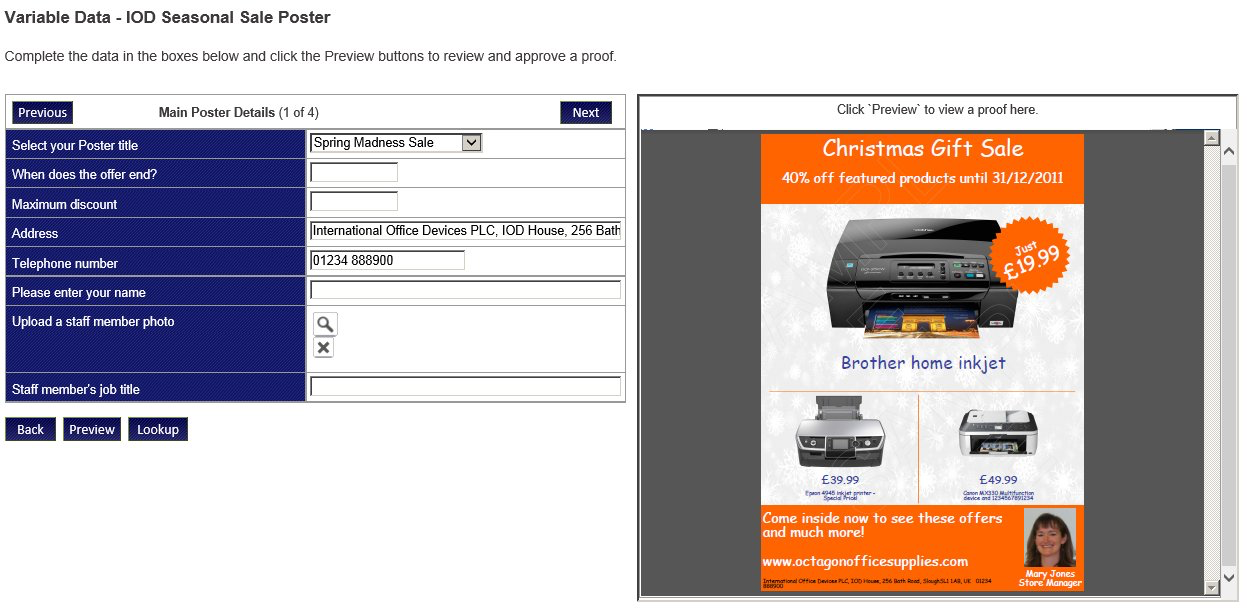Image resolution: width=1247 pixels, height=609 pixels.
Task: Click inner preview scrollbar up arrow
Action: (1212, 138)
